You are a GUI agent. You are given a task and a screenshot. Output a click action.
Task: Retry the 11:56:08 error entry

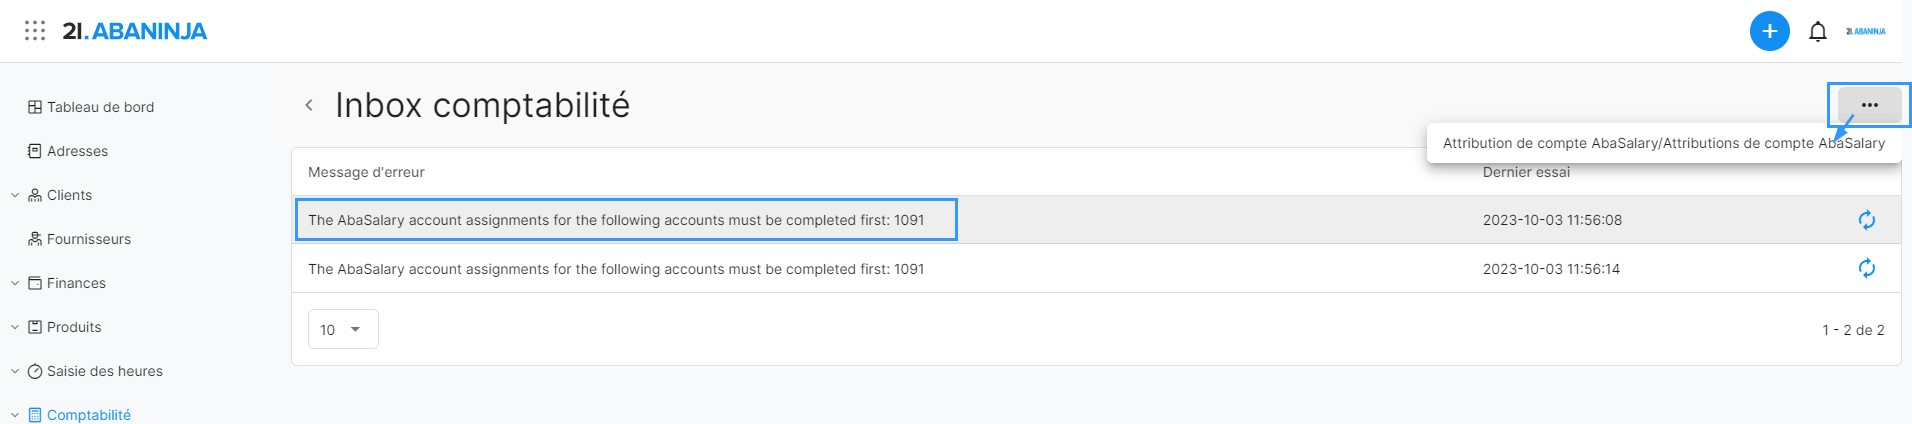tap(1866, 220)
